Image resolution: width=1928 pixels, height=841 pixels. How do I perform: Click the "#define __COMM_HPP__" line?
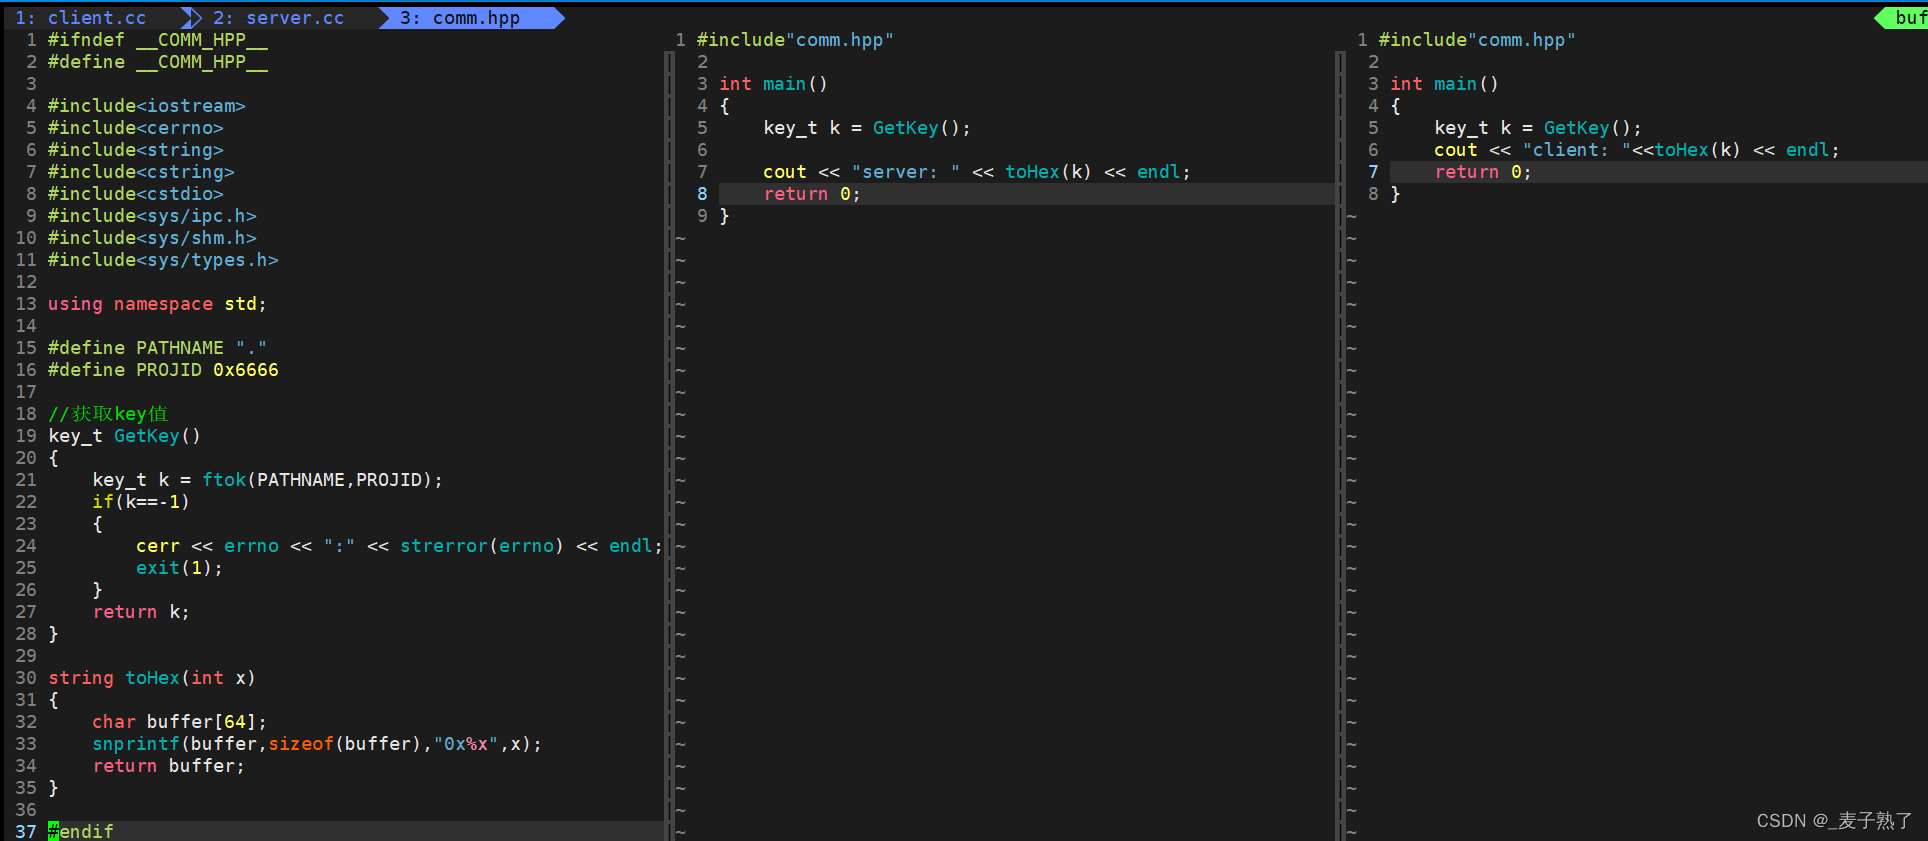[158, 62]
